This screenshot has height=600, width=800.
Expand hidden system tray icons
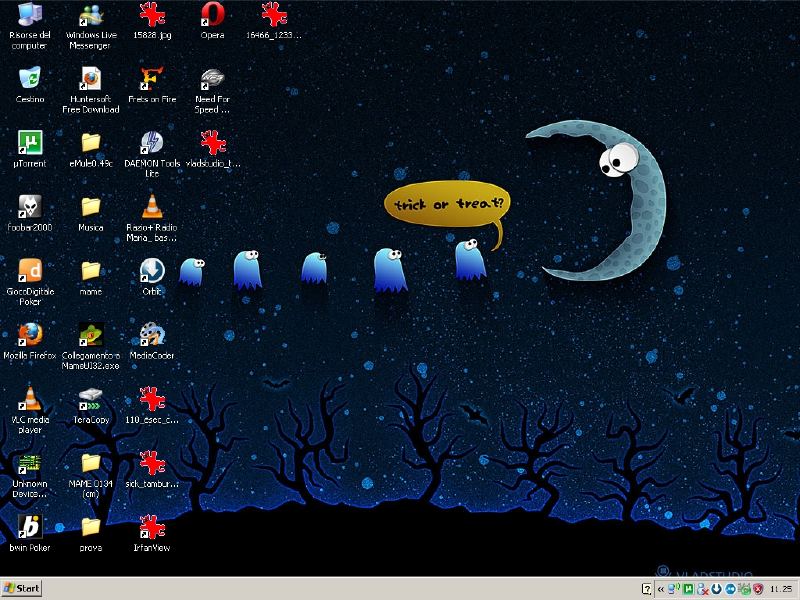(x=661, y=588)
